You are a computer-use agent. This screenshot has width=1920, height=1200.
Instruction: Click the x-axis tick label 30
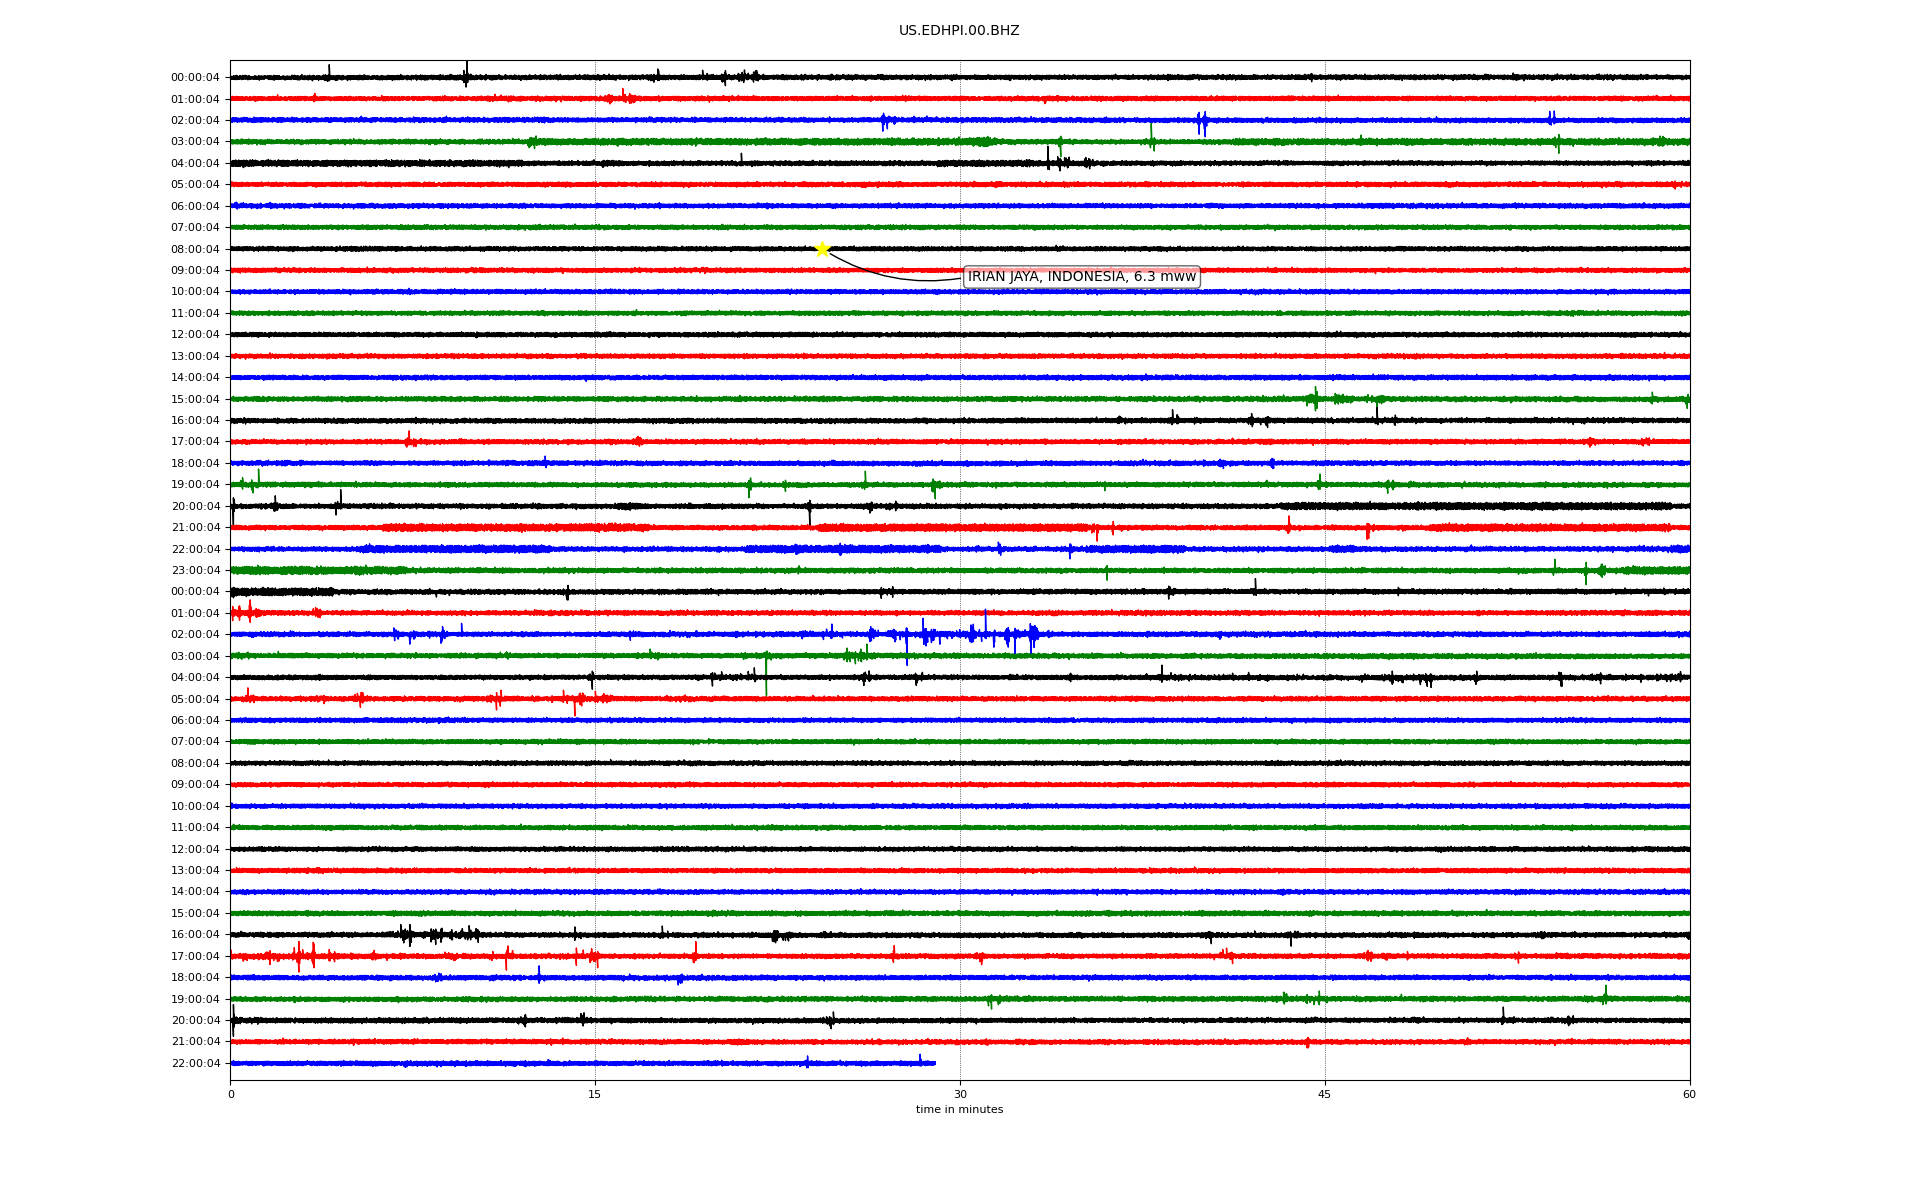960,1094
